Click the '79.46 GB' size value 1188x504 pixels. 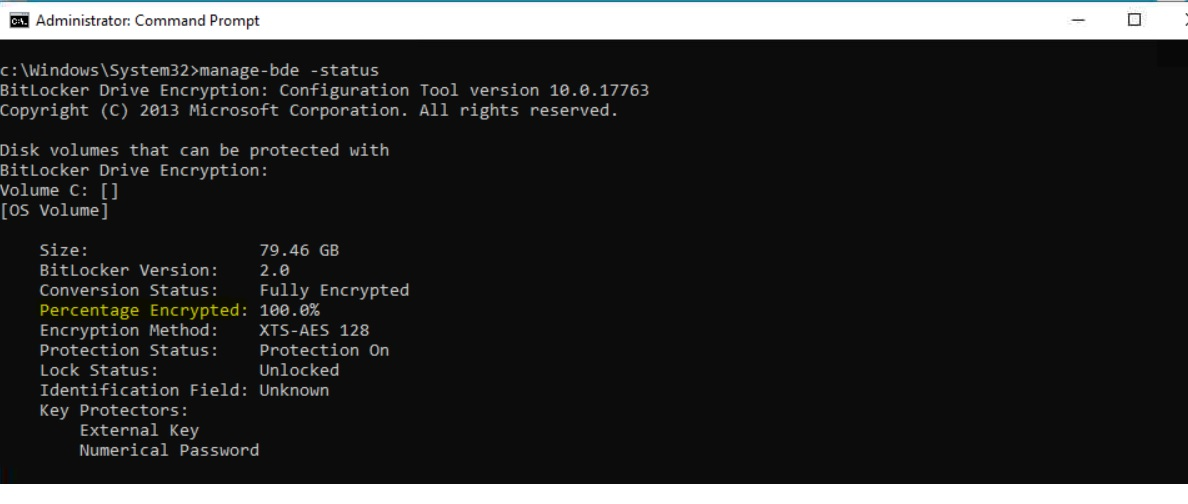(299, 250)
